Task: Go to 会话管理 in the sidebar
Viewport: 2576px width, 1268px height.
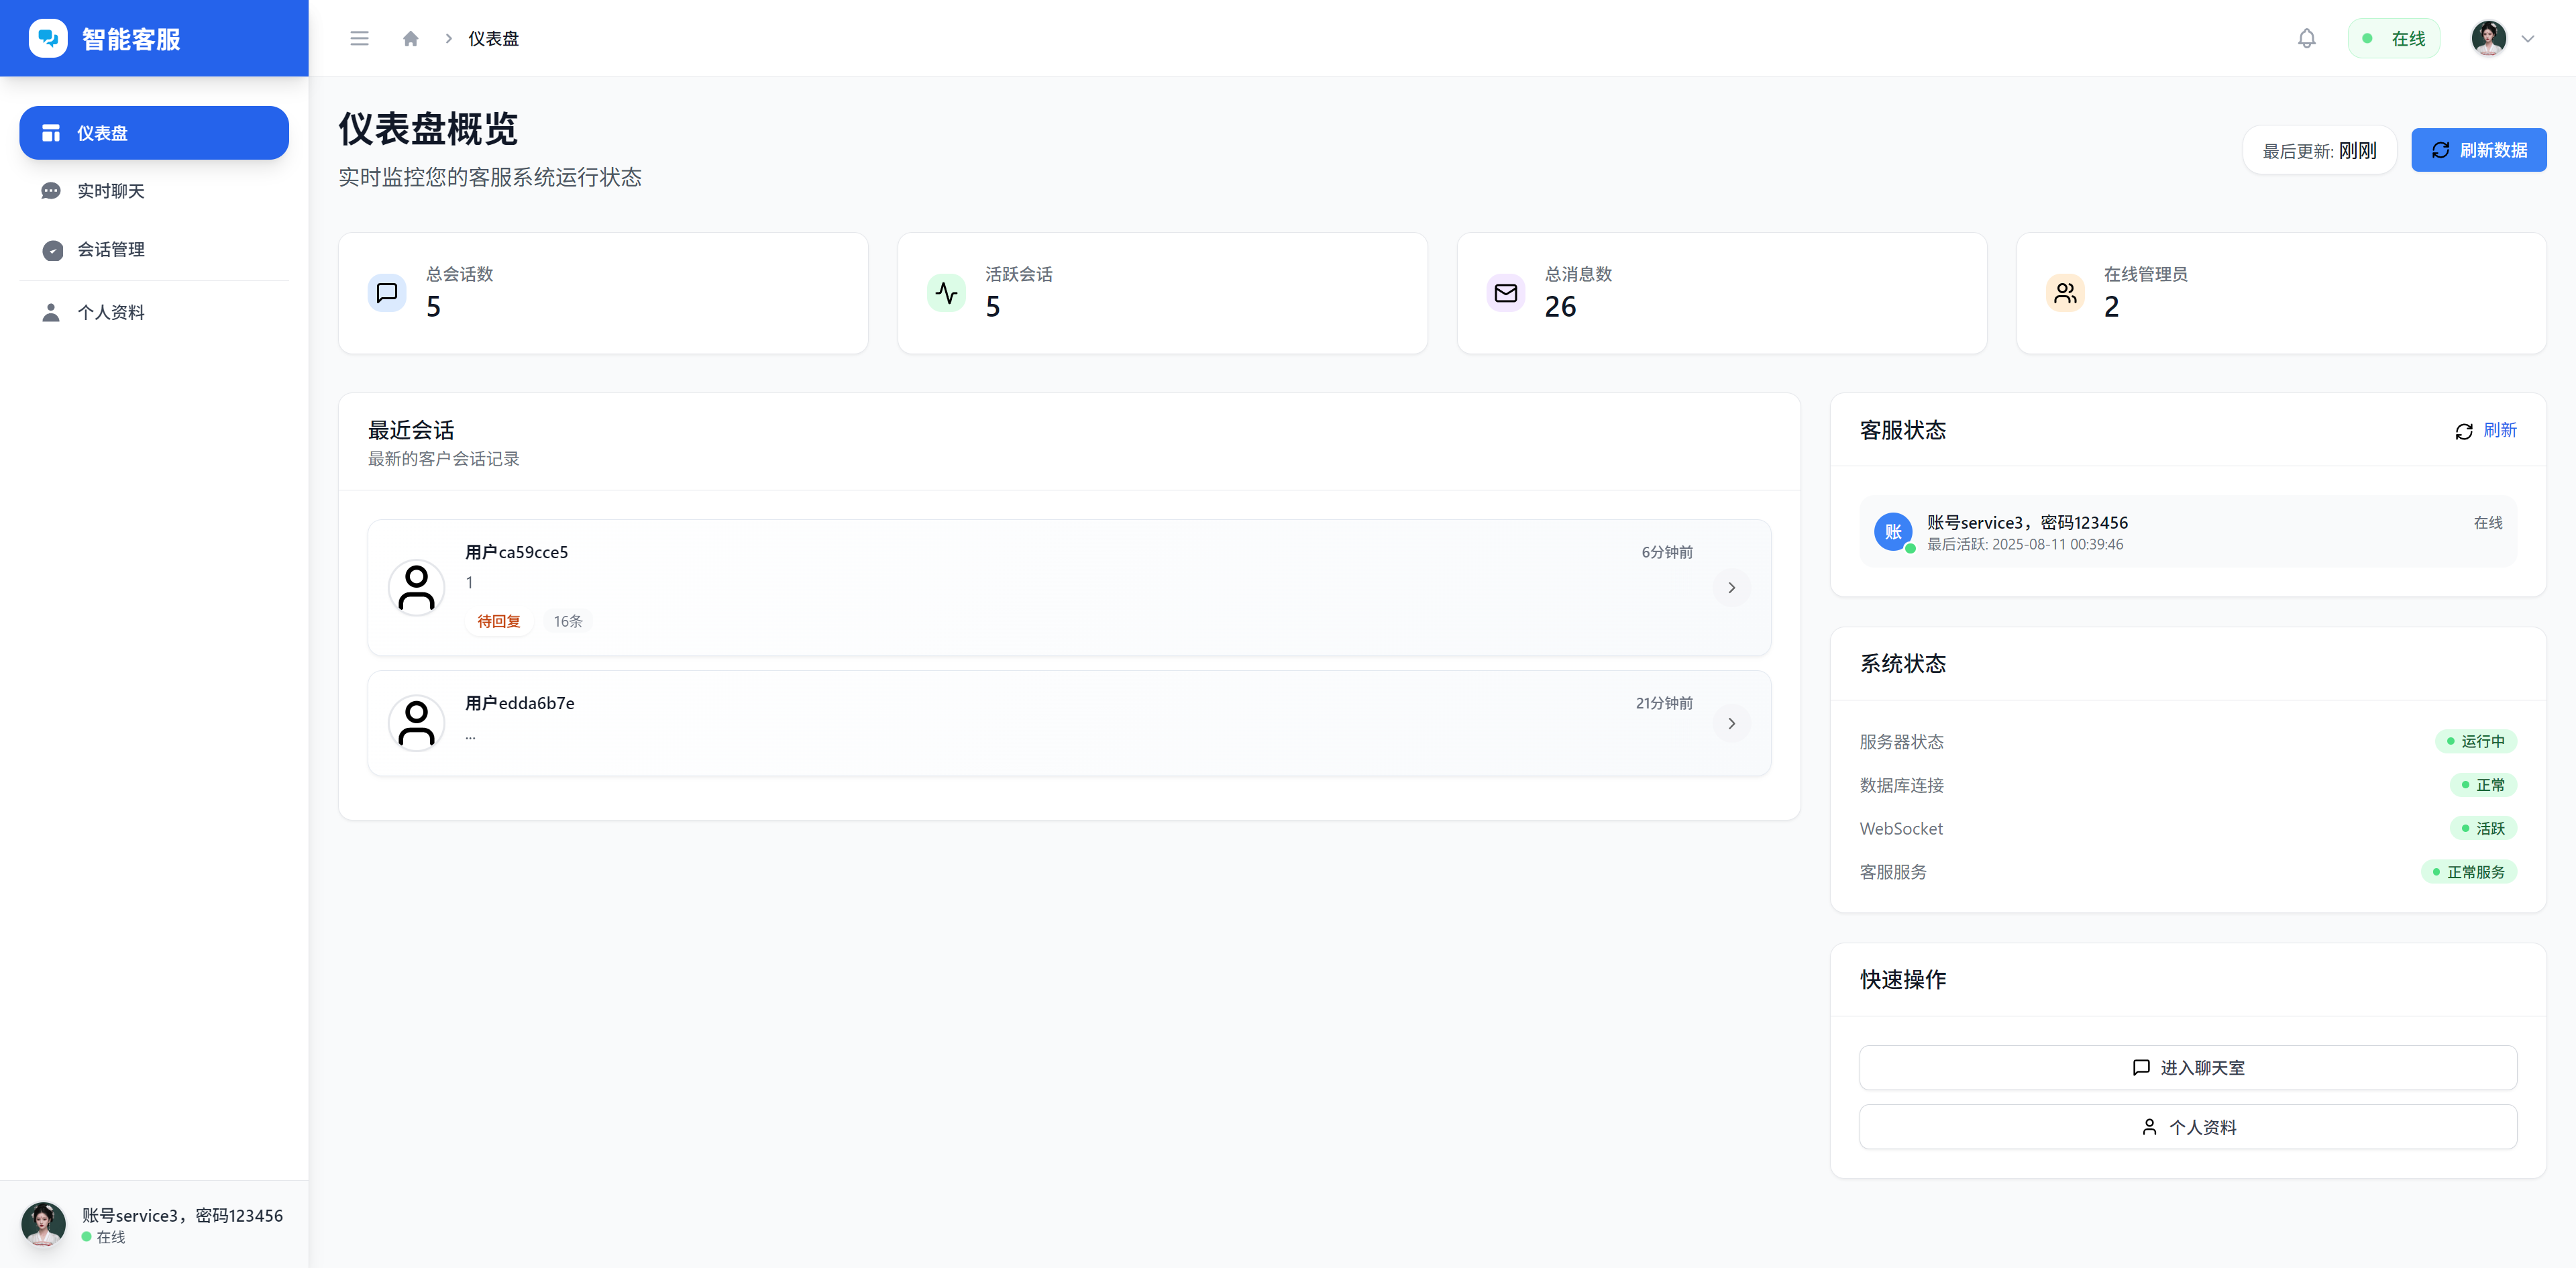Action: click(x=111, y=250)
